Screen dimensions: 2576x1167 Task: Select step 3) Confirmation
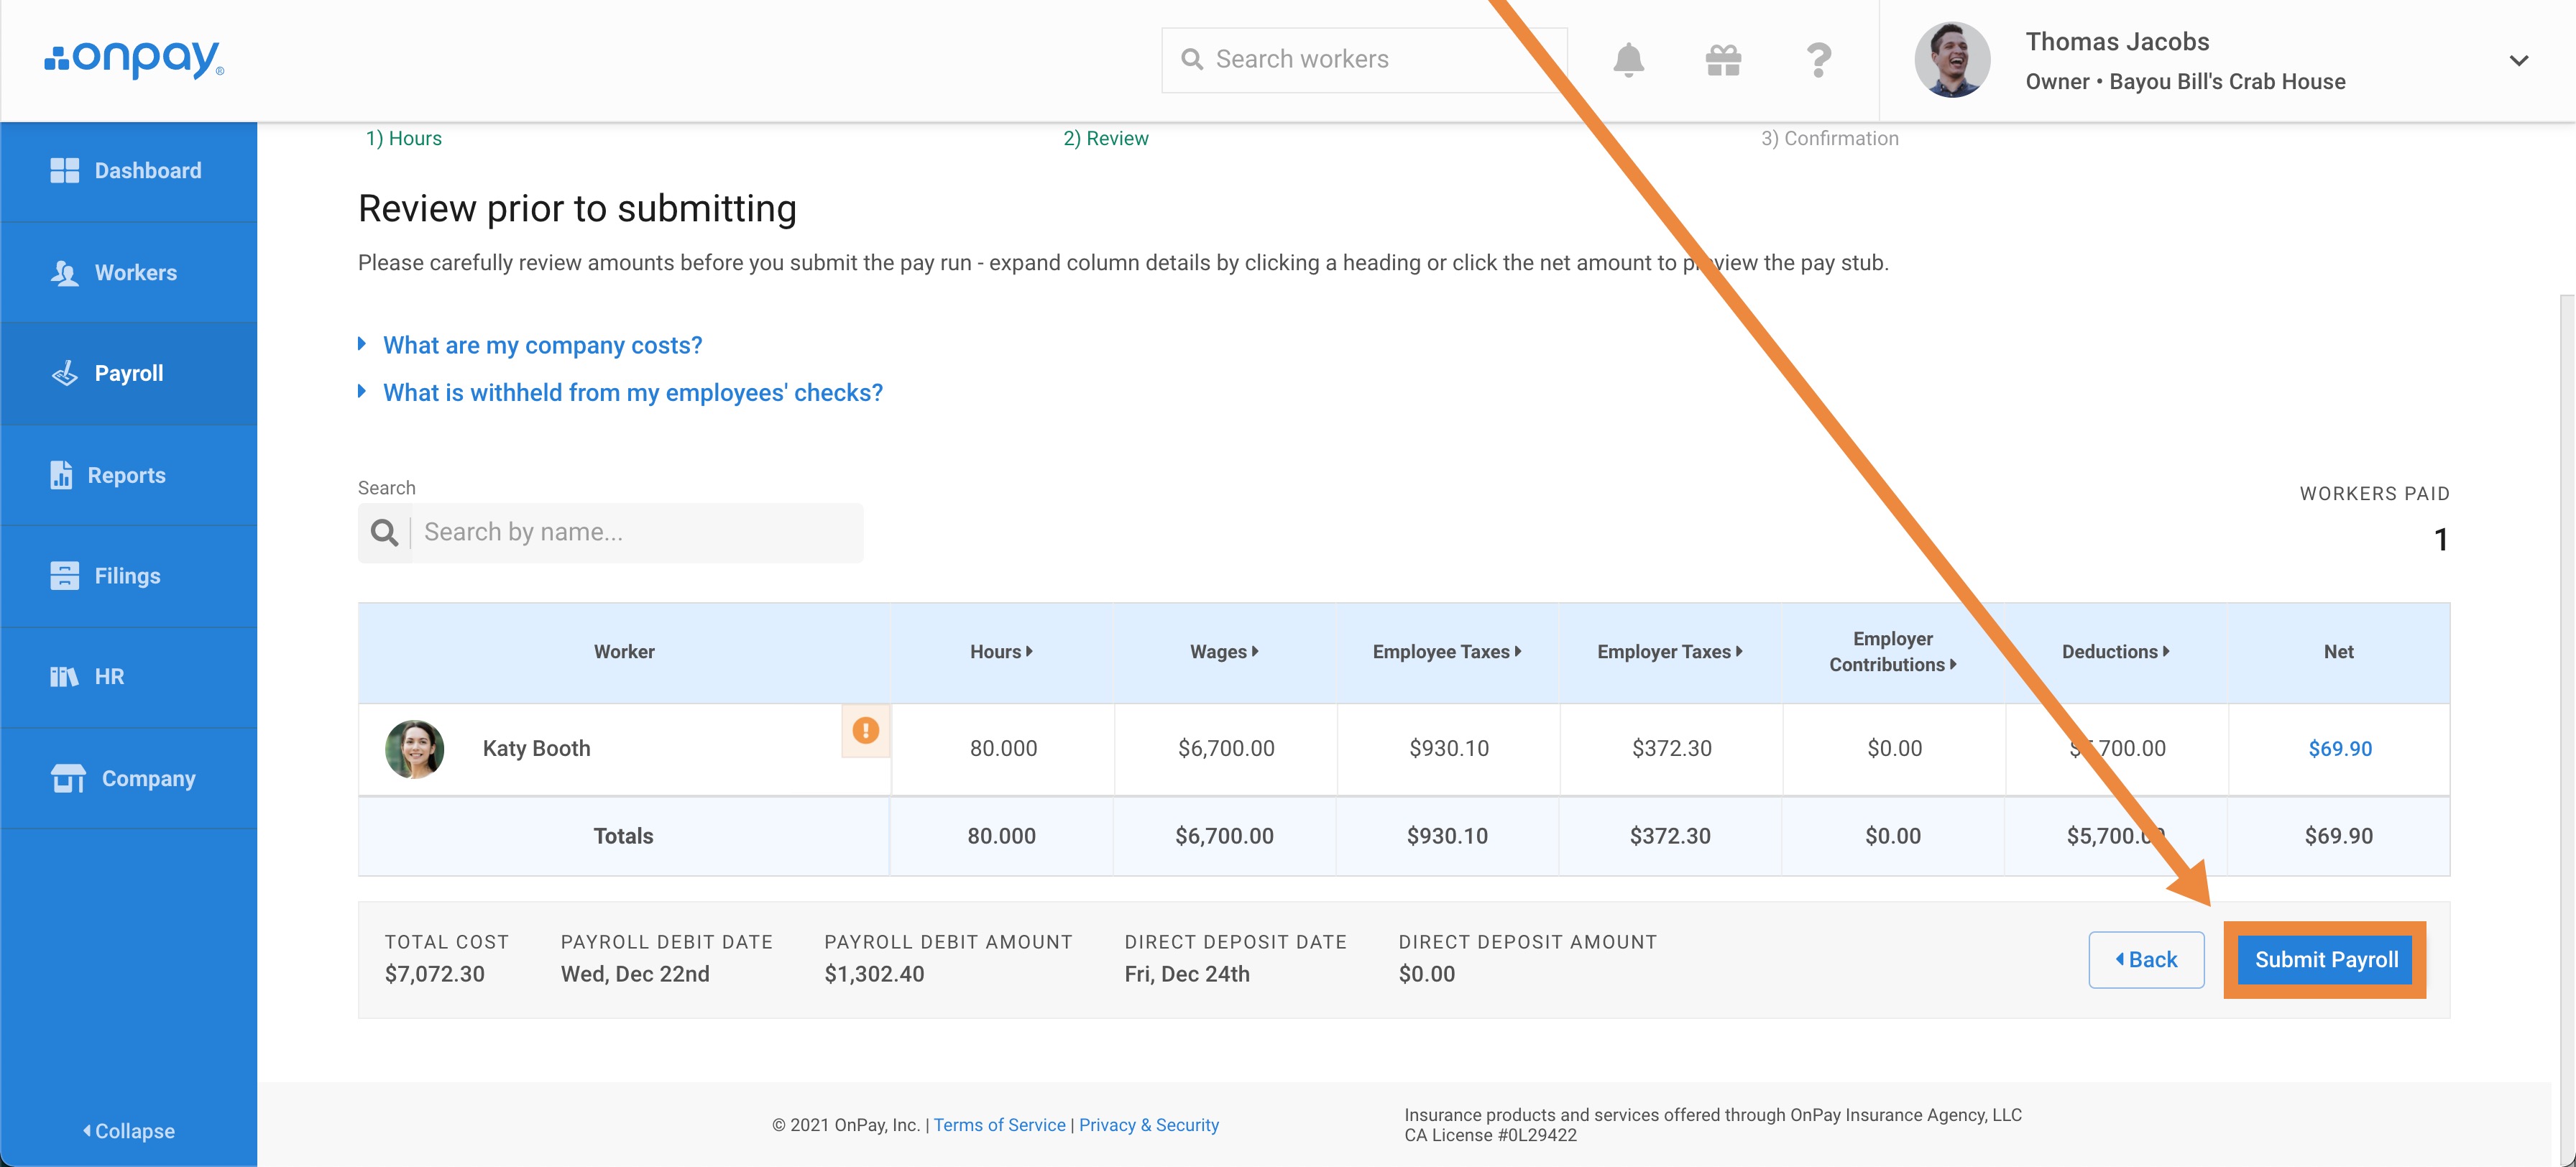coord(1829,138)
